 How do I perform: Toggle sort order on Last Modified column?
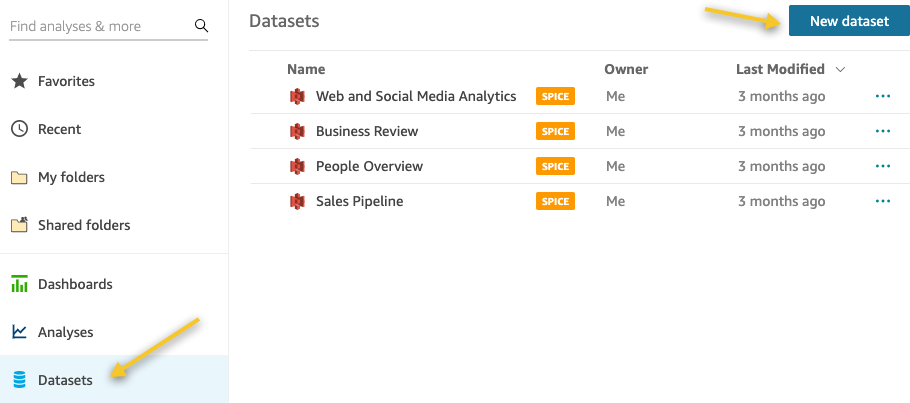pyautogui.click(x=840, y=70)
